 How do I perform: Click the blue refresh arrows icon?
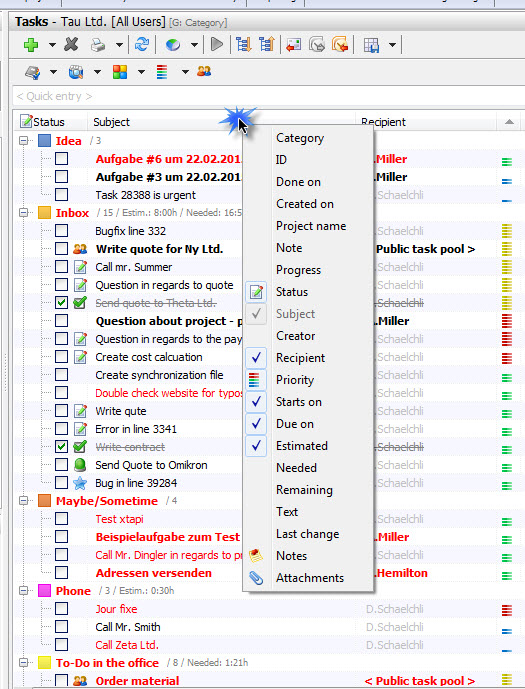pyautogui.click(x=141, y=44)
